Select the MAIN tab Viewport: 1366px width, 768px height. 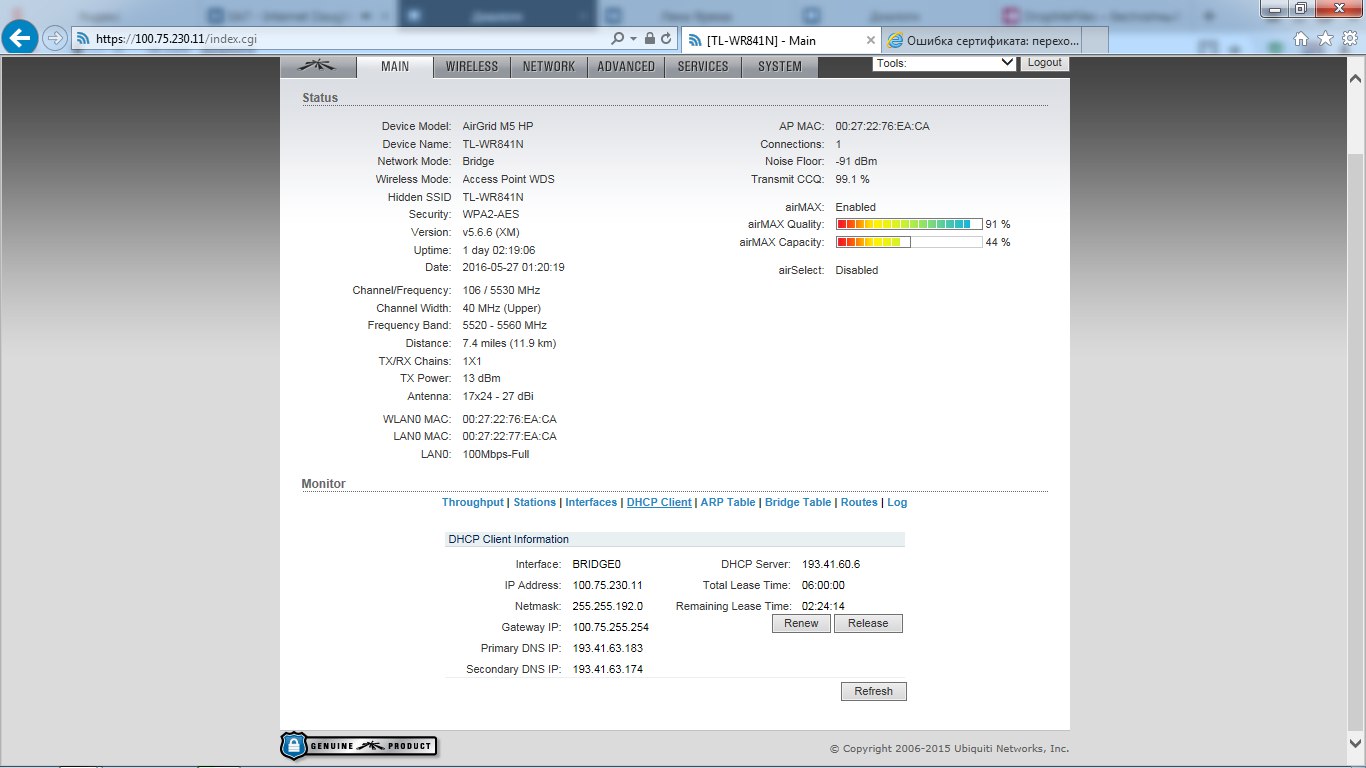pos(395,66)
